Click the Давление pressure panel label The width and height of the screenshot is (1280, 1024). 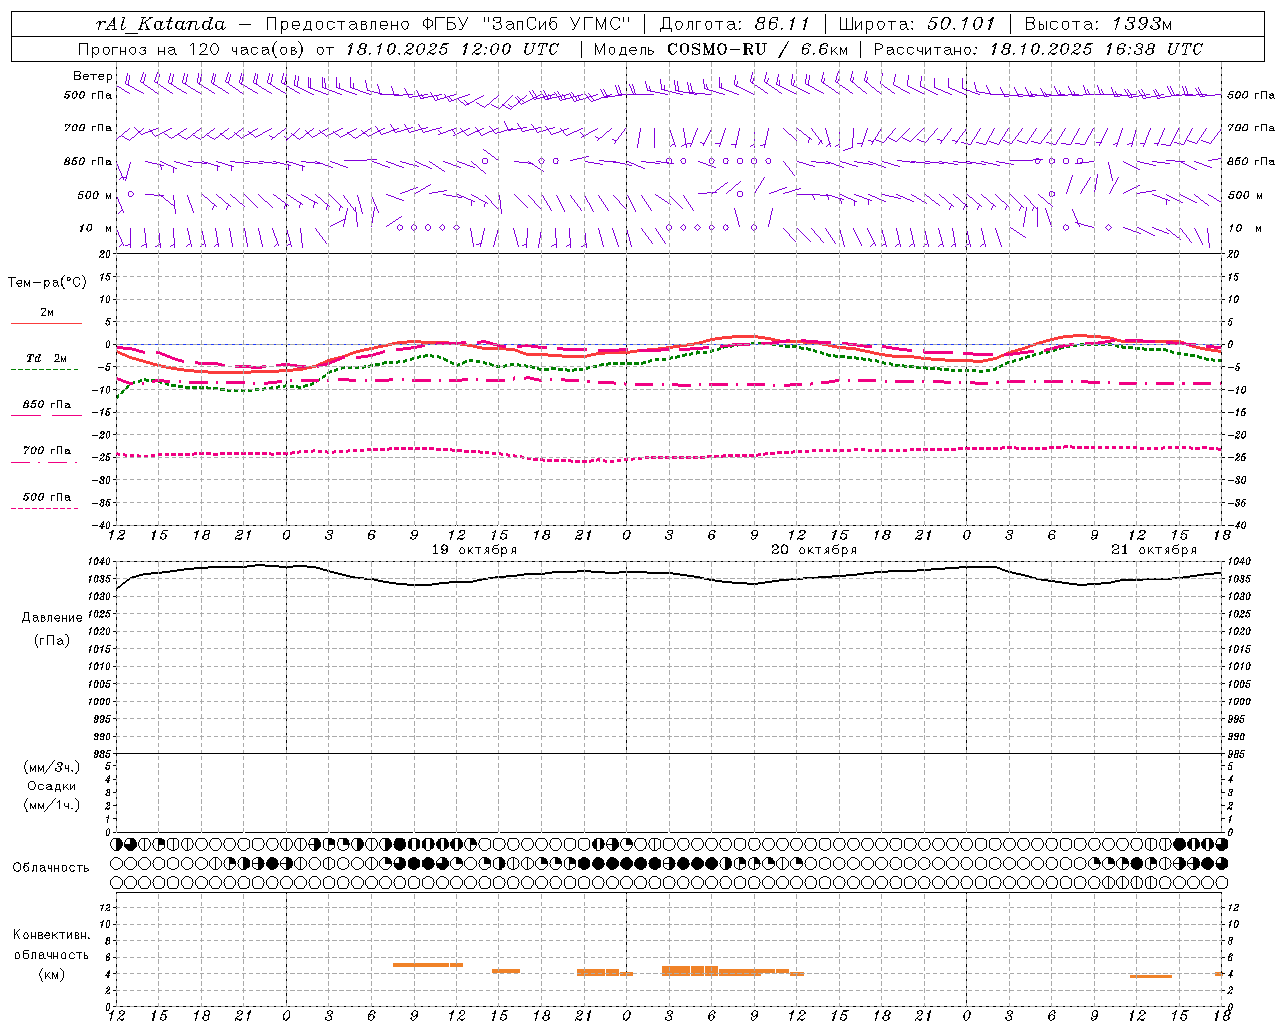tap(52, 618)
